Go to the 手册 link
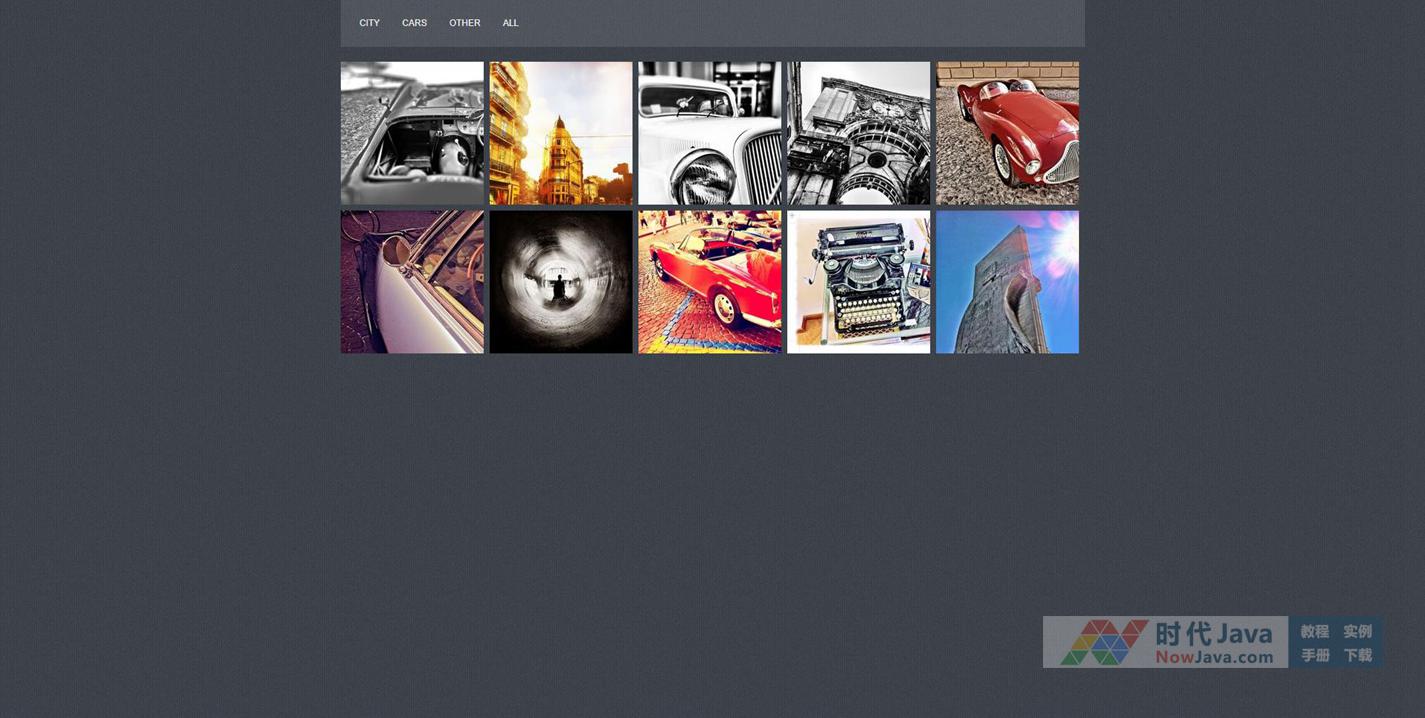Image resolution: width=1425 pixels, height=718 pixels. point(1314,655)
